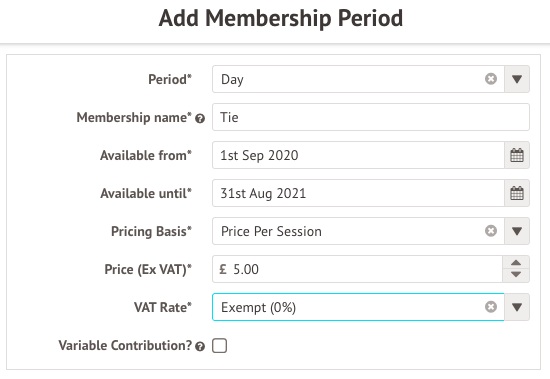Decrease the Price with down arrow
The image size is (550, 379).
click(516, 275)
